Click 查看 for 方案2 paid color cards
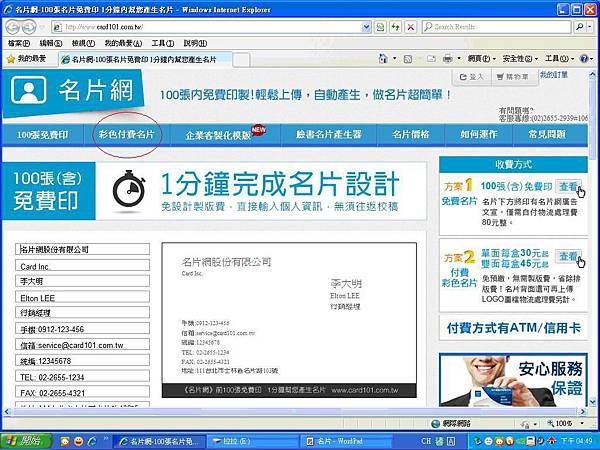 pyautogui.click(x=568, y=256)
